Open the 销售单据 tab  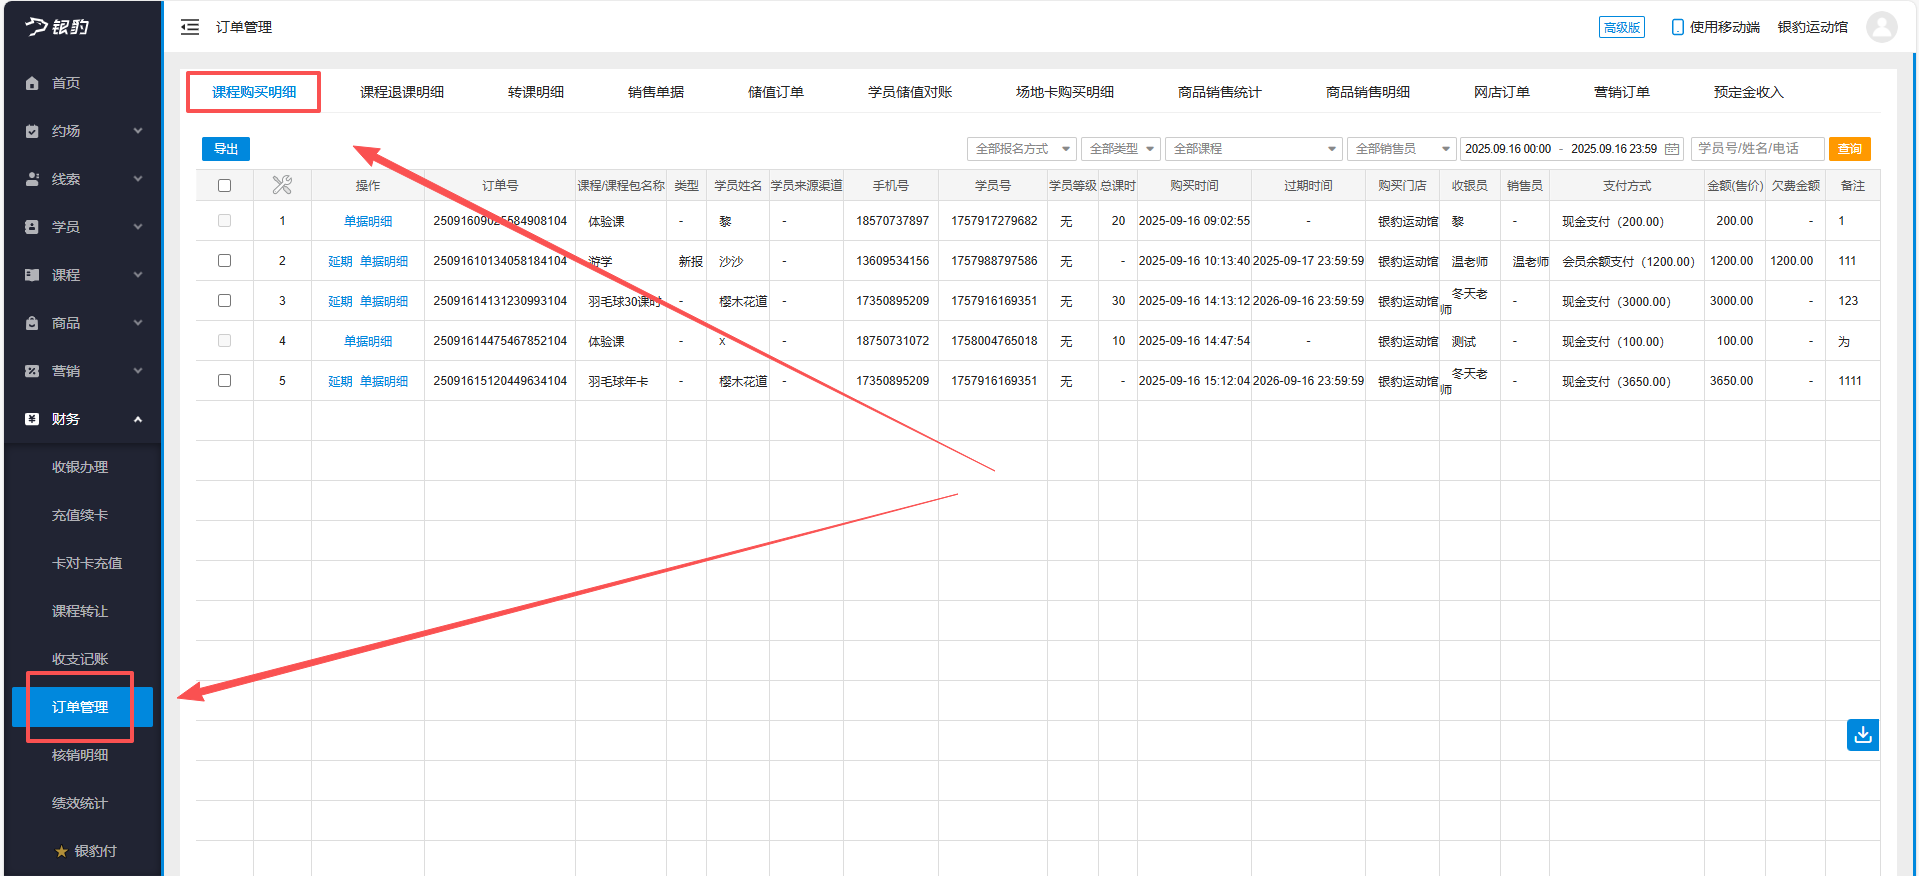[655, 92]
